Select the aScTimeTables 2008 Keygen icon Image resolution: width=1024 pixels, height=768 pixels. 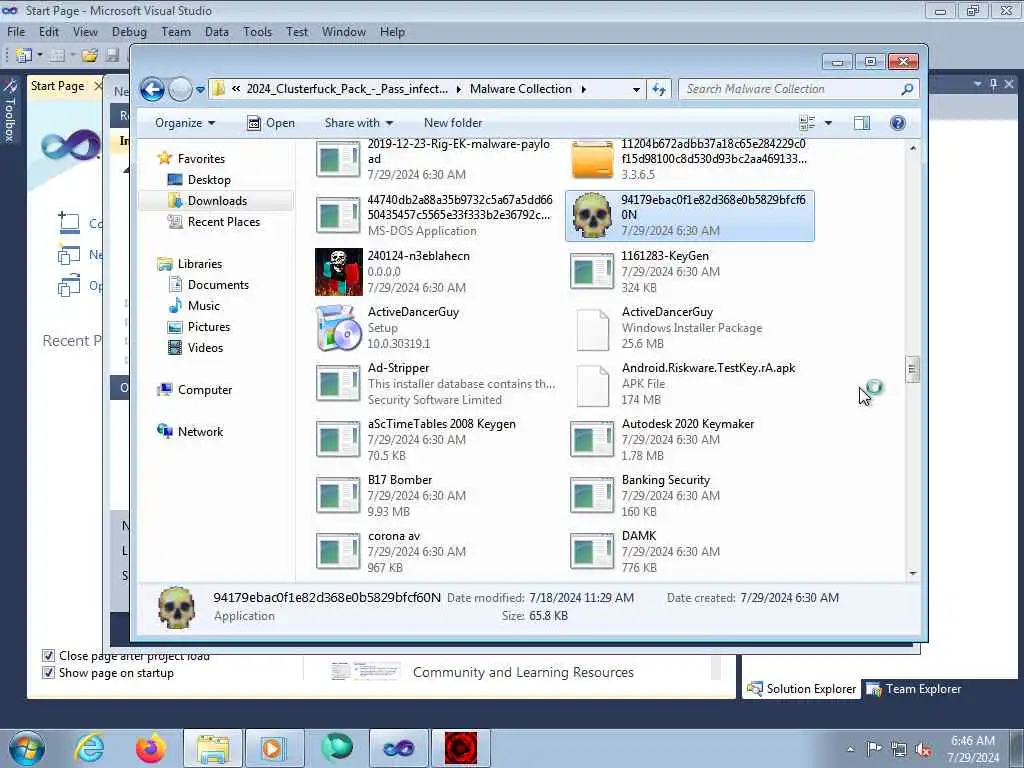(338, 440)
